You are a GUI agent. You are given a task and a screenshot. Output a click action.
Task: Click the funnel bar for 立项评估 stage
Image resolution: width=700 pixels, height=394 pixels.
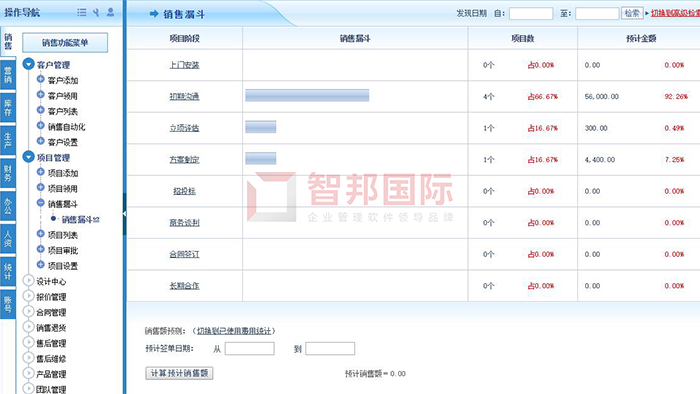click(x=261, y=127)
